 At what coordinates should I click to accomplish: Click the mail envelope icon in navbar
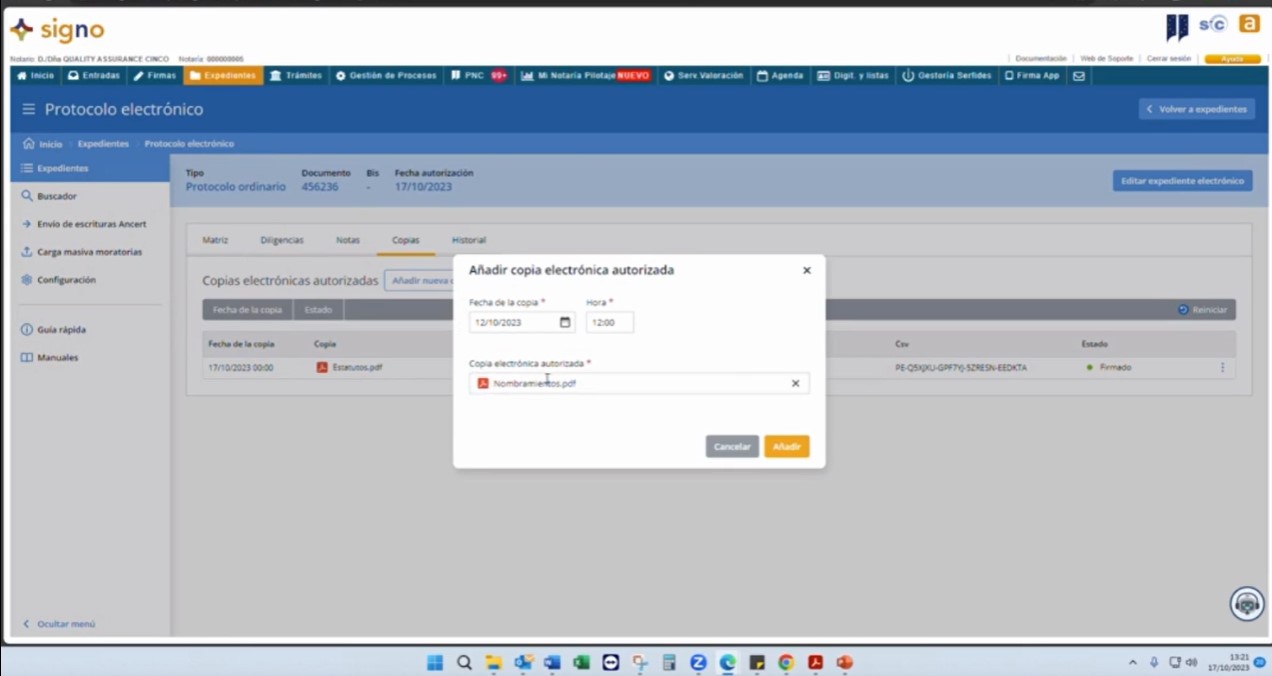1078,75
